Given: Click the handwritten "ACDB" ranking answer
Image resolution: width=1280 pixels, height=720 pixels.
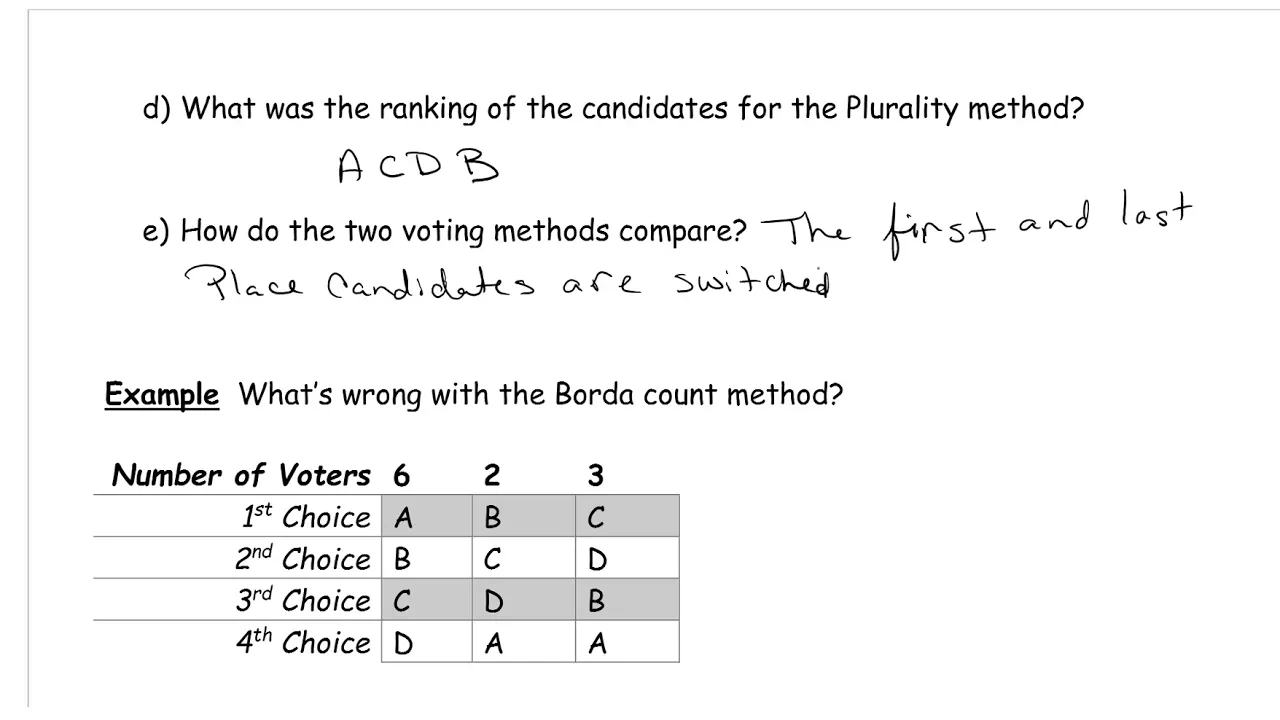Looking at the screenshot, I should click(x=418, y=166).
